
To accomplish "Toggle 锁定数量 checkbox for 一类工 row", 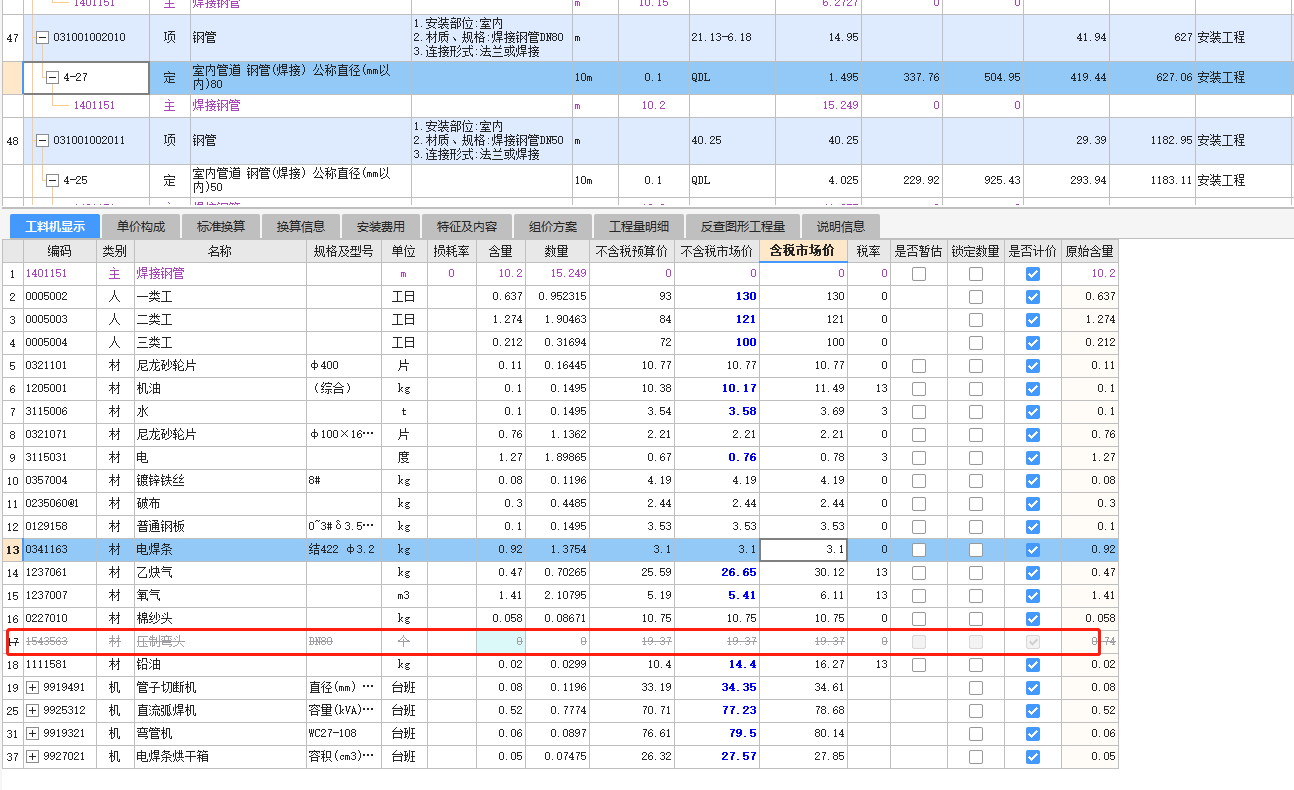I will pos(975,296).
